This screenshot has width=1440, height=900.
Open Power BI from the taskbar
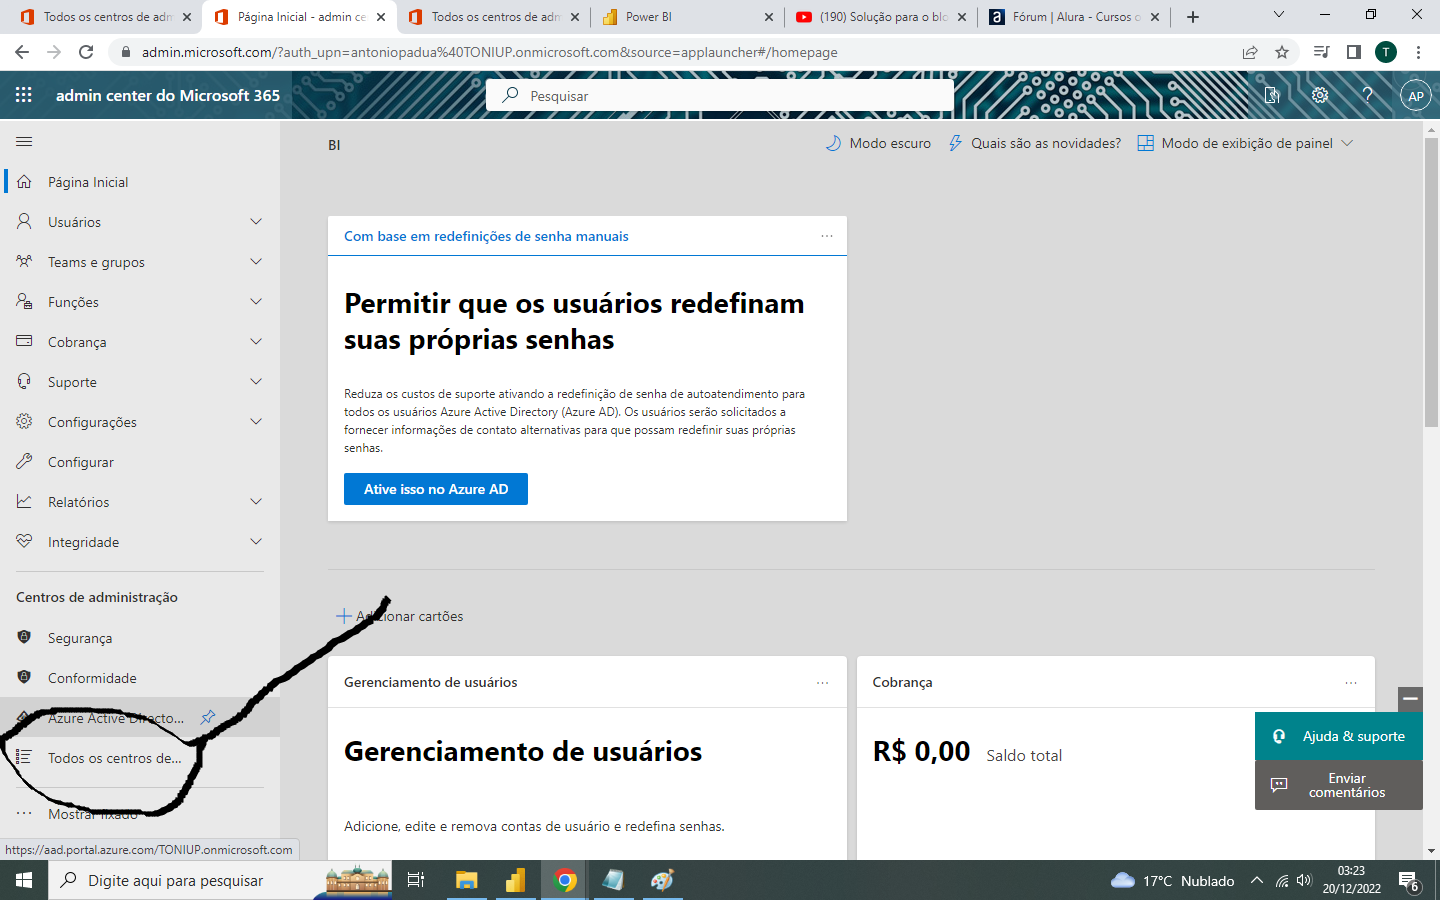(516, 880)
